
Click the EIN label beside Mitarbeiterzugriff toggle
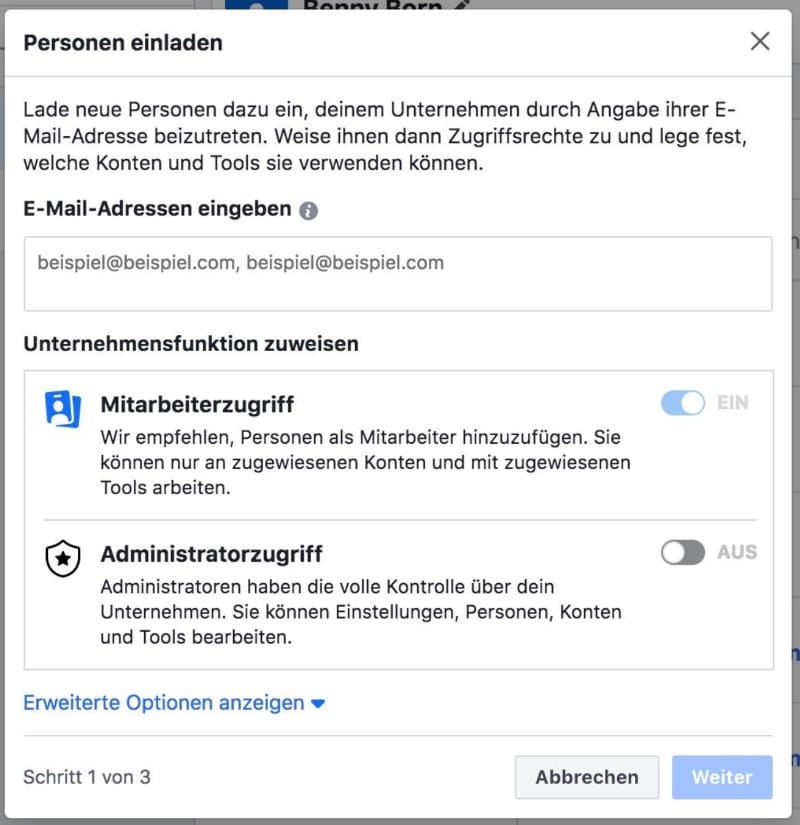tap(732, 403)
